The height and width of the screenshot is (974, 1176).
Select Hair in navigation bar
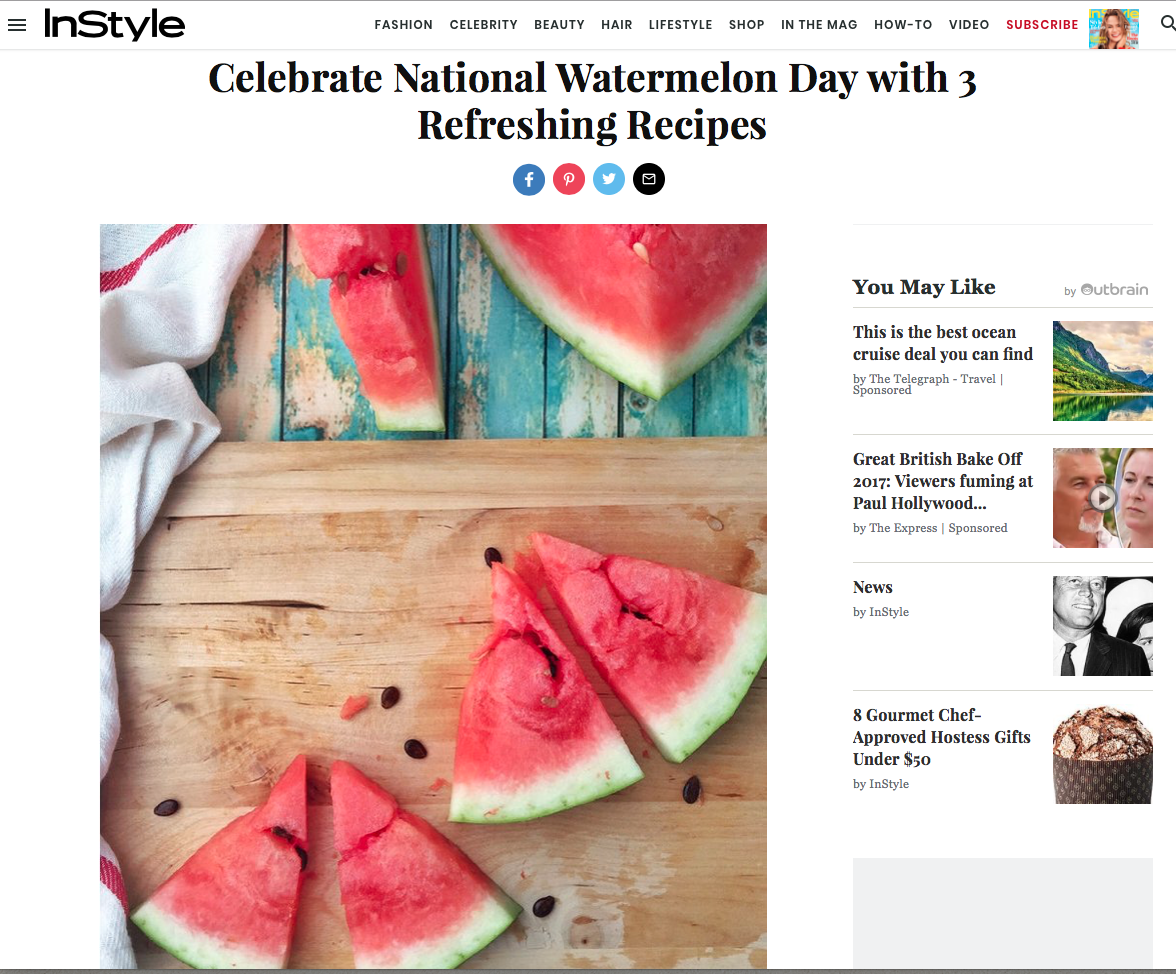[616, 25]
